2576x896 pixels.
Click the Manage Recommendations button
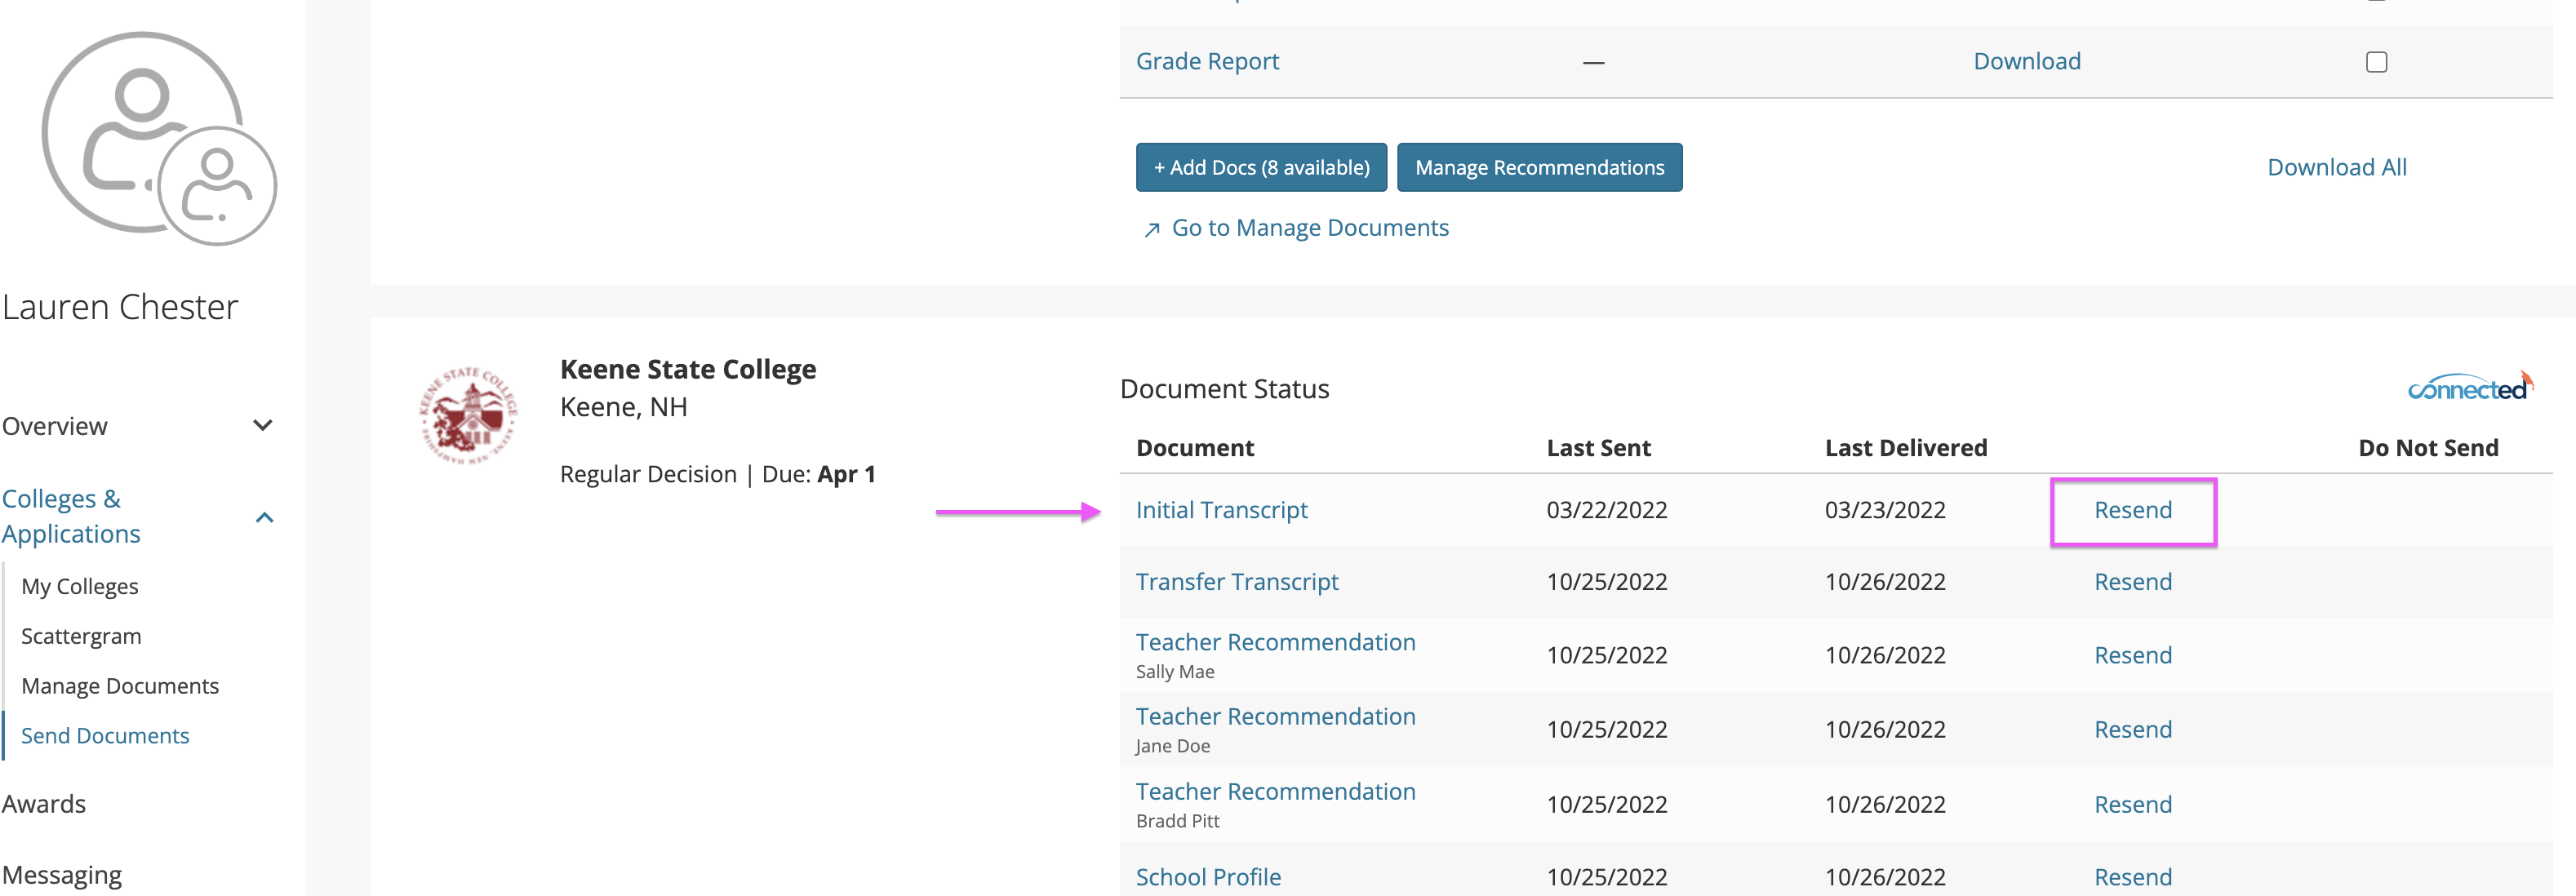[1539, 167]
